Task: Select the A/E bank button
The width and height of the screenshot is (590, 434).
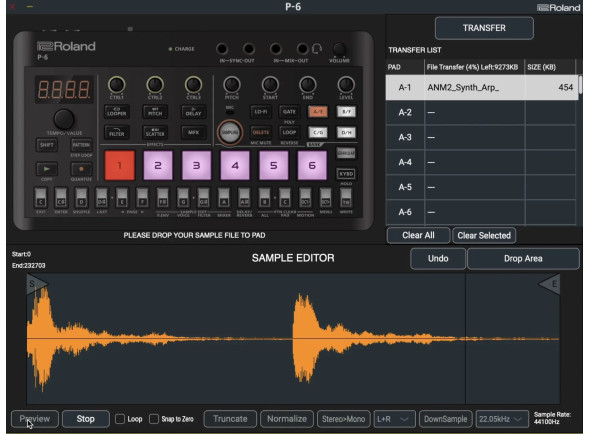Action: pos(318,112)
